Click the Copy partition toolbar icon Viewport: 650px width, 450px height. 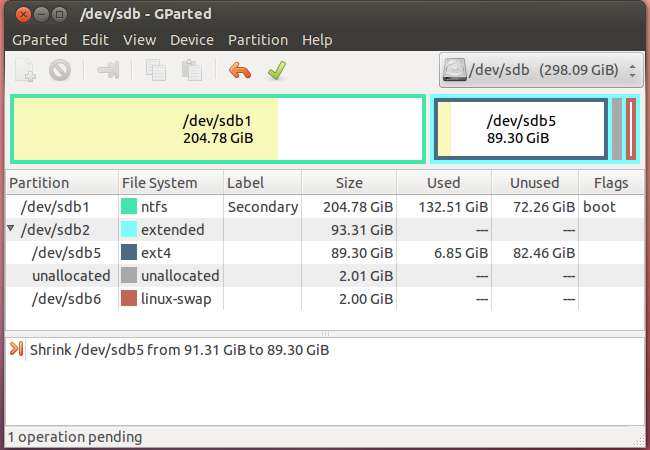(x=156, y=71)
